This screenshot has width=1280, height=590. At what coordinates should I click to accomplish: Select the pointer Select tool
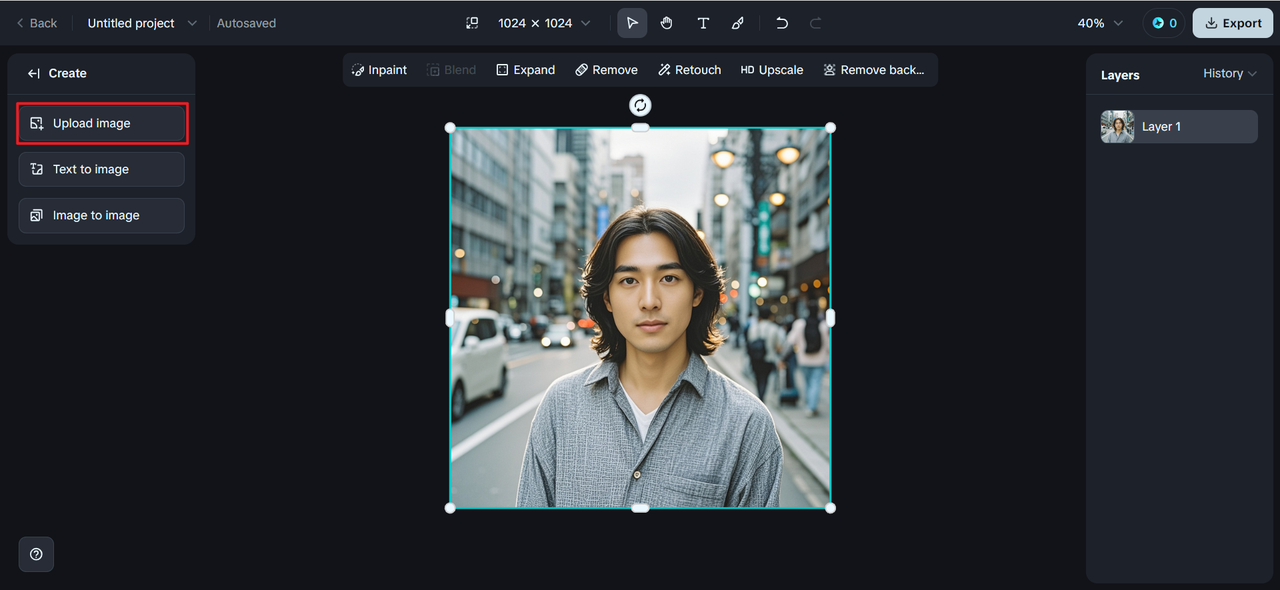[x=632, y=23]
